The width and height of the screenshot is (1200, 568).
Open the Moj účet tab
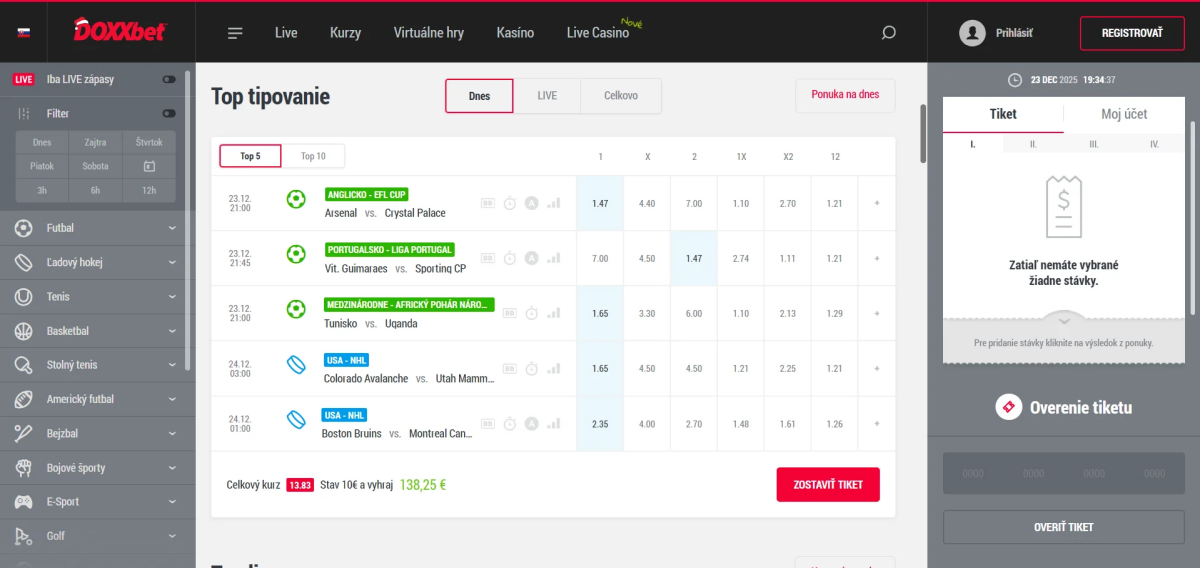pyautogui.click(x=1124, y=114)
